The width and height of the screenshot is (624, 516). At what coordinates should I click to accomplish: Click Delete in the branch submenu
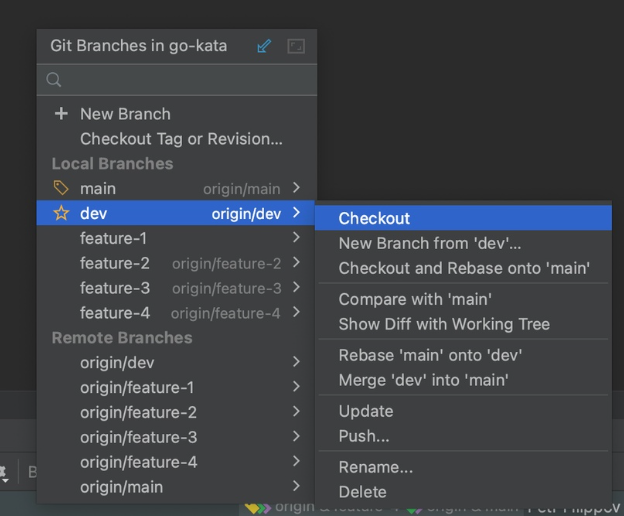click(362, 492)
